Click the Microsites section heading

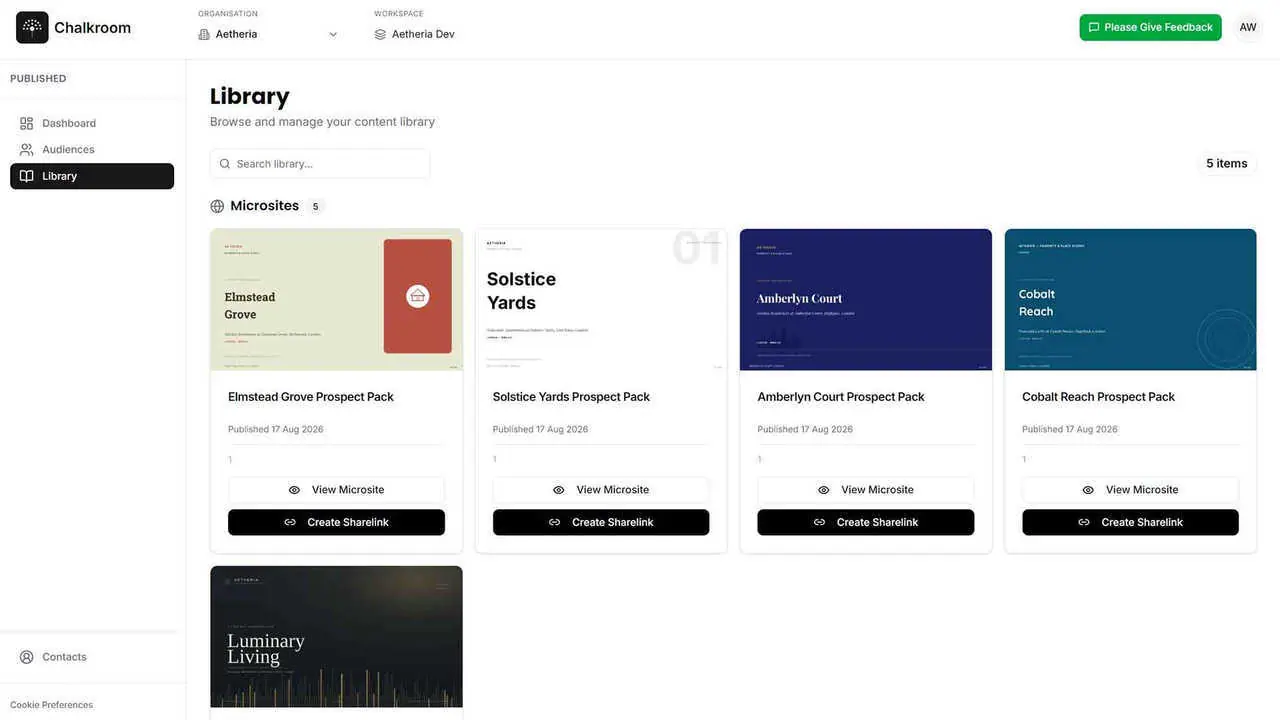point(265,206)
